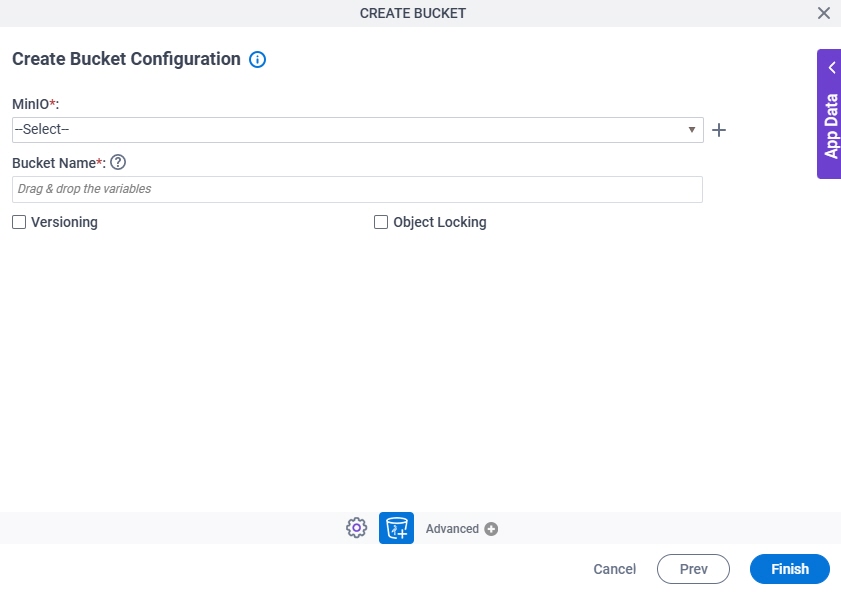The height and width of the screenshot is (592, 841).
Task: Expand the App Data side panel
Action: click(x=829, y=114)
